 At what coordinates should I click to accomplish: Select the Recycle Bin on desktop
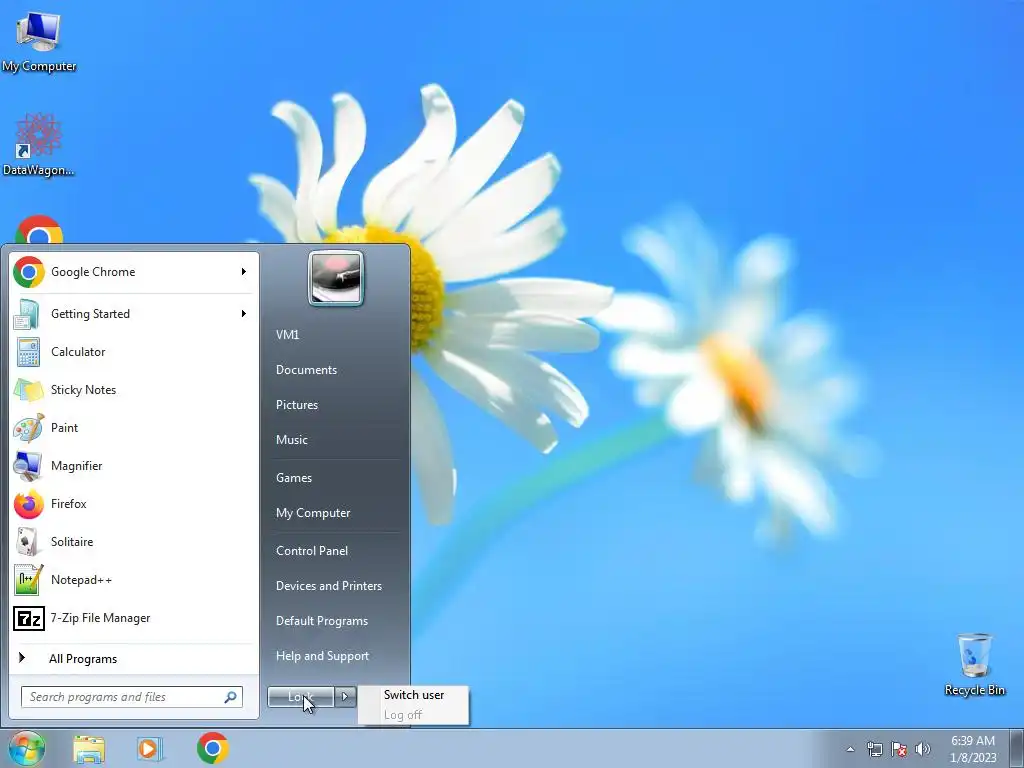[x=974, y=665]
